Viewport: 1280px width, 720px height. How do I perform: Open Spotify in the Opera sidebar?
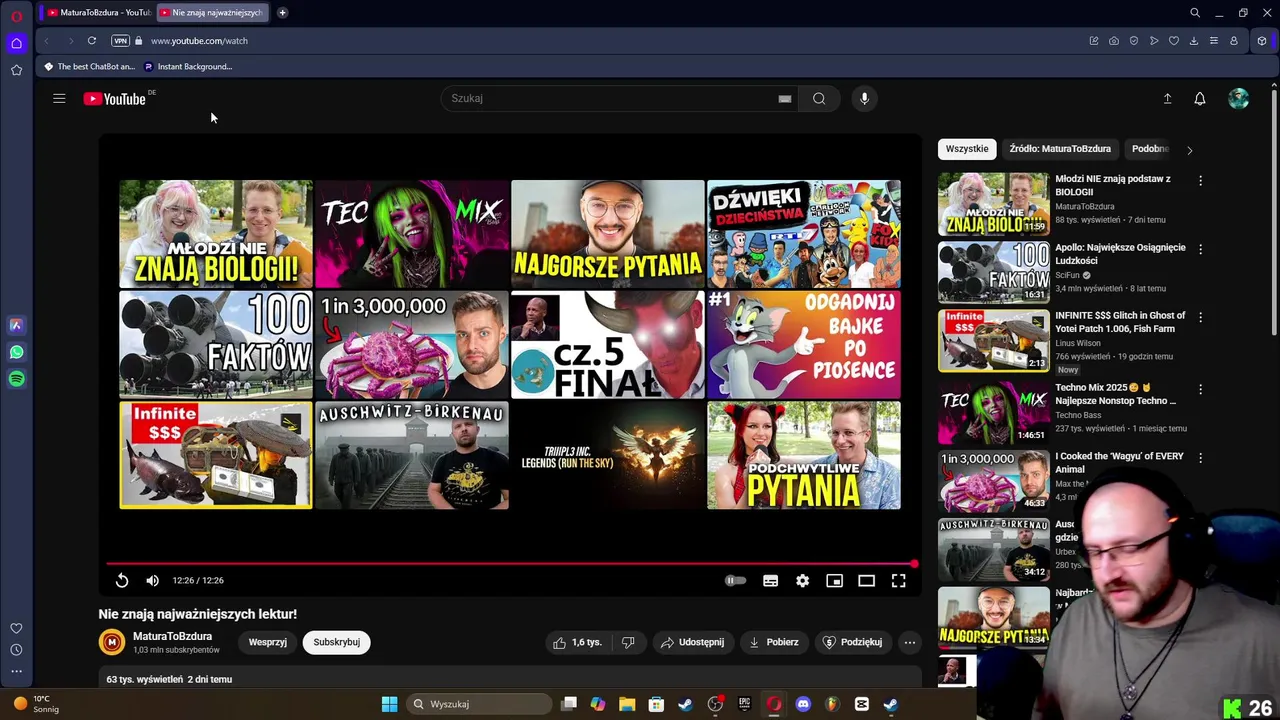pyautogui.click(x=16, y=379)
